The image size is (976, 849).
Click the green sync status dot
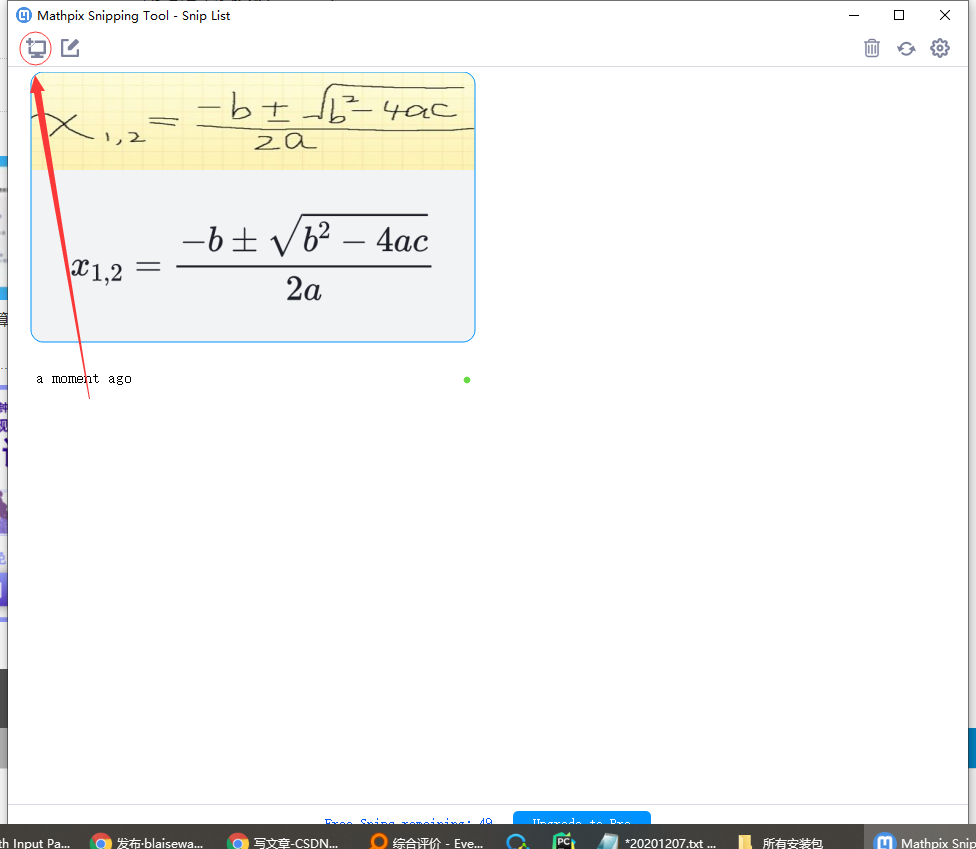tap(466, 380)
